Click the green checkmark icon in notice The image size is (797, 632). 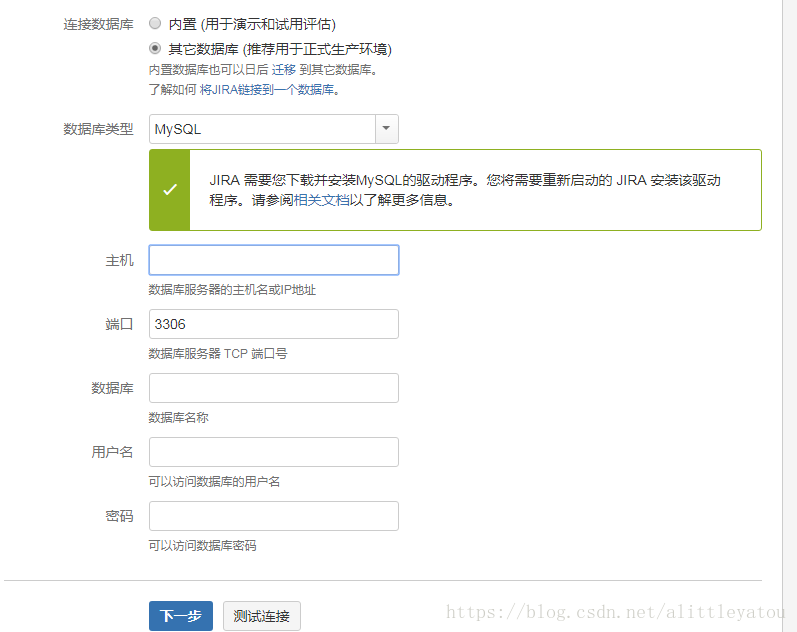pyautogui.click(x=170, y=190)
